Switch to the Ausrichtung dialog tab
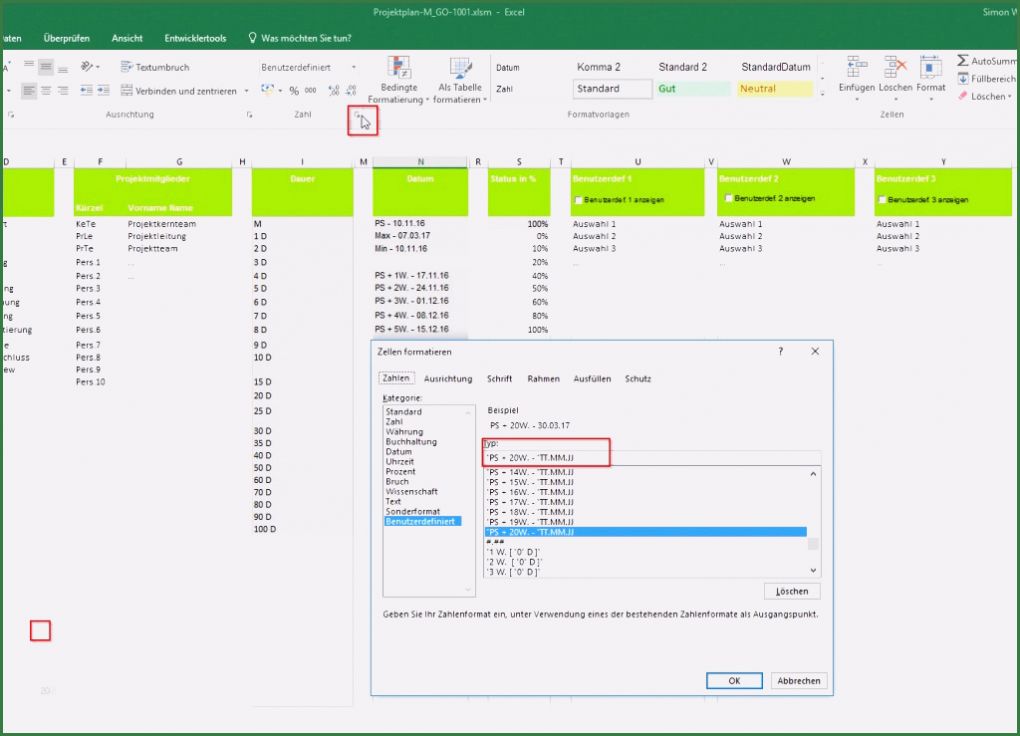The width and height of the screenshot is (1020, 736). pyautogui.click(x=447, y=379)
